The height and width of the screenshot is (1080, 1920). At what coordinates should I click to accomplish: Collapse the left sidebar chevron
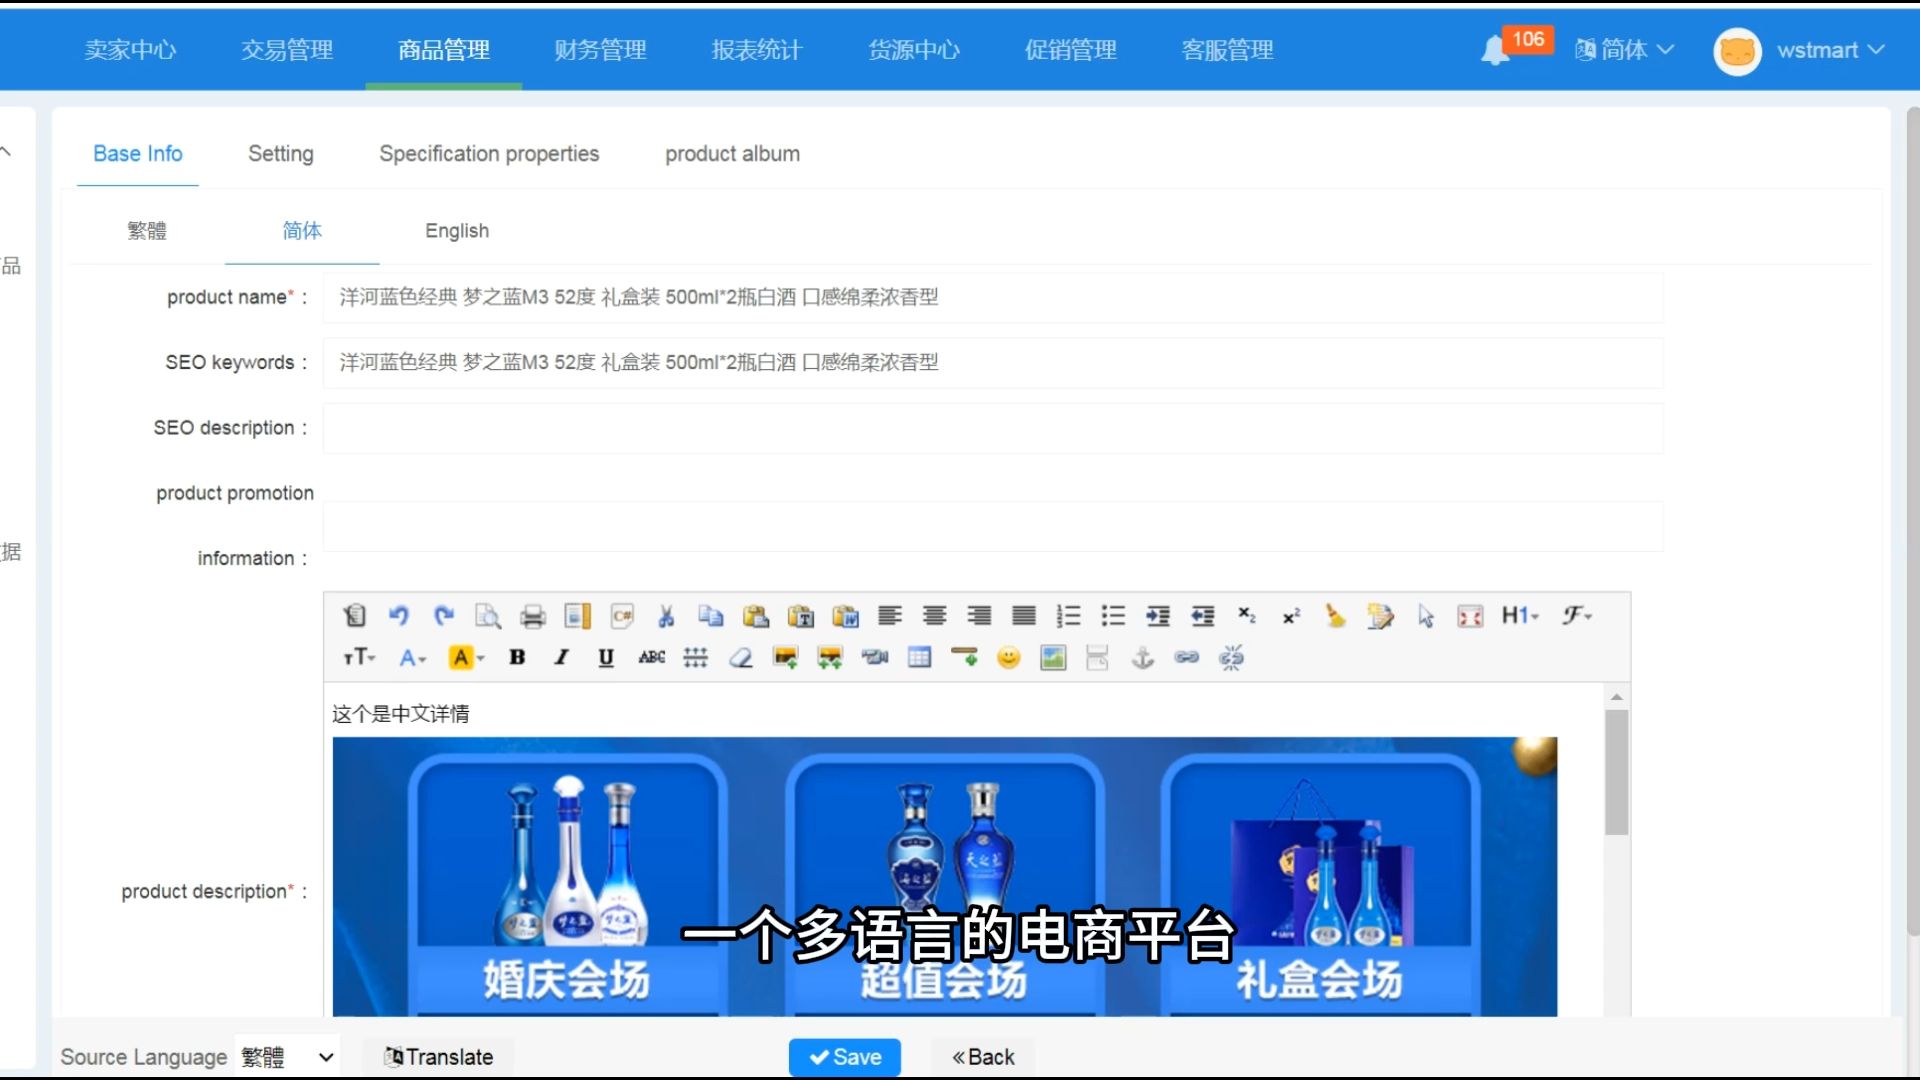click(6, 152)
